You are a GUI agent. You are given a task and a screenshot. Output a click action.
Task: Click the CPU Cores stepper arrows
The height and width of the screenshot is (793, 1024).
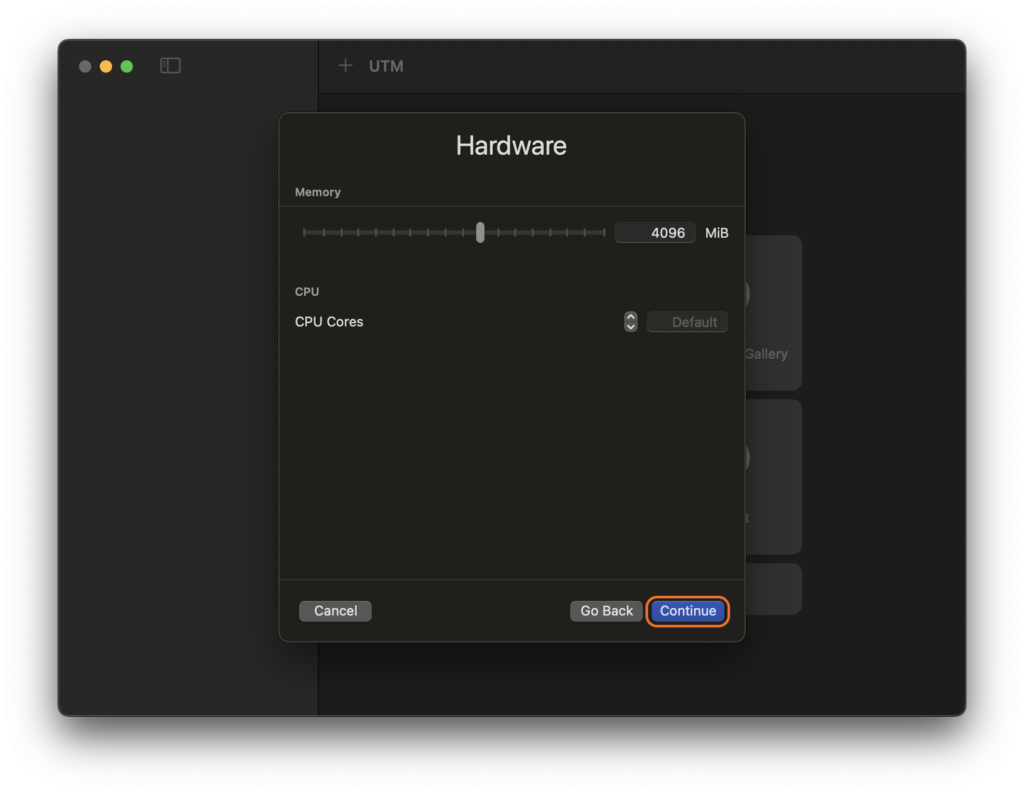click(x=630, y=321)
